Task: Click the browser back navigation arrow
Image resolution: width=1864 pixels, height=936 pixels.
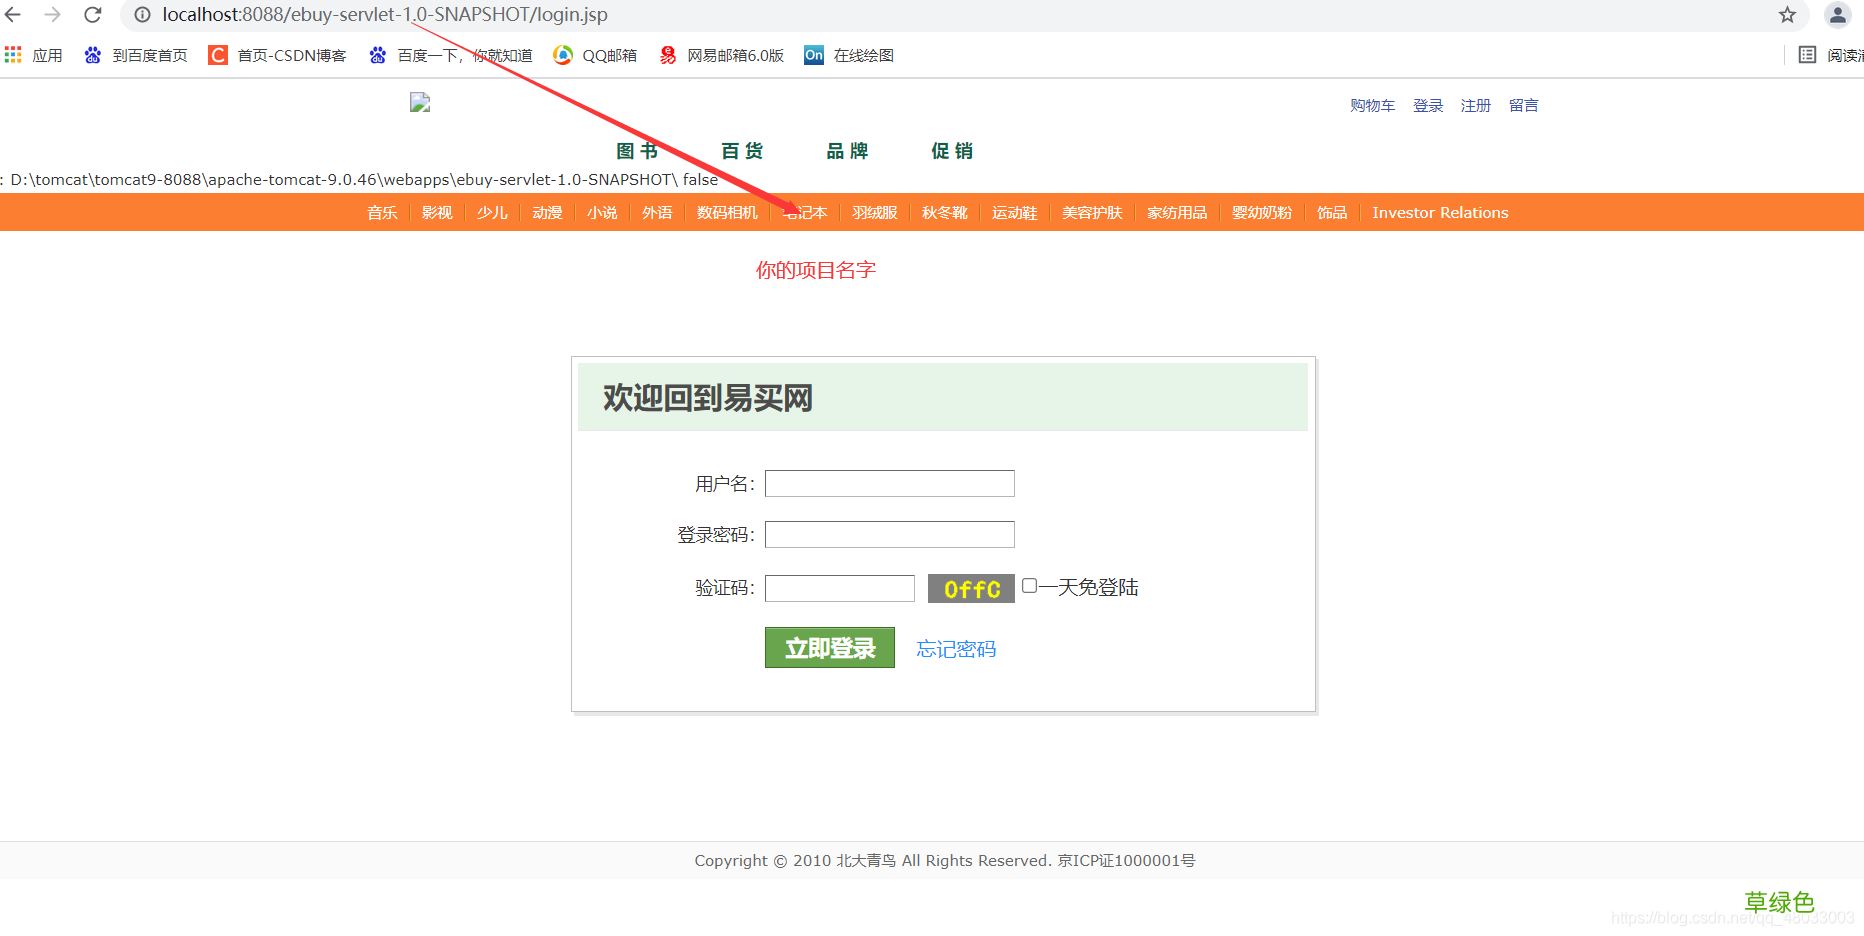Action: [x=16, y=15]
